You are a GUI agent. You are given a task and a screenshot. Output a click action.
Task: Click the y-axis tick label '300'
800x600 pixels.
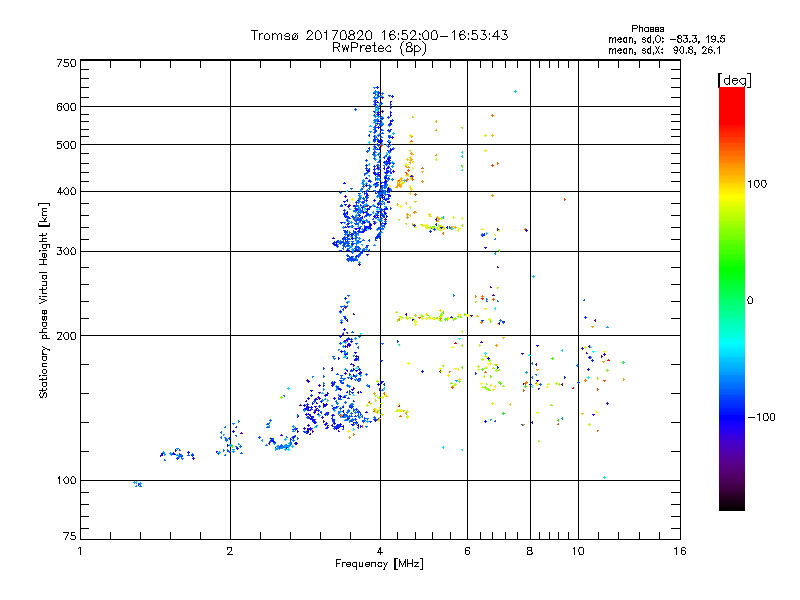pos(66,252)
